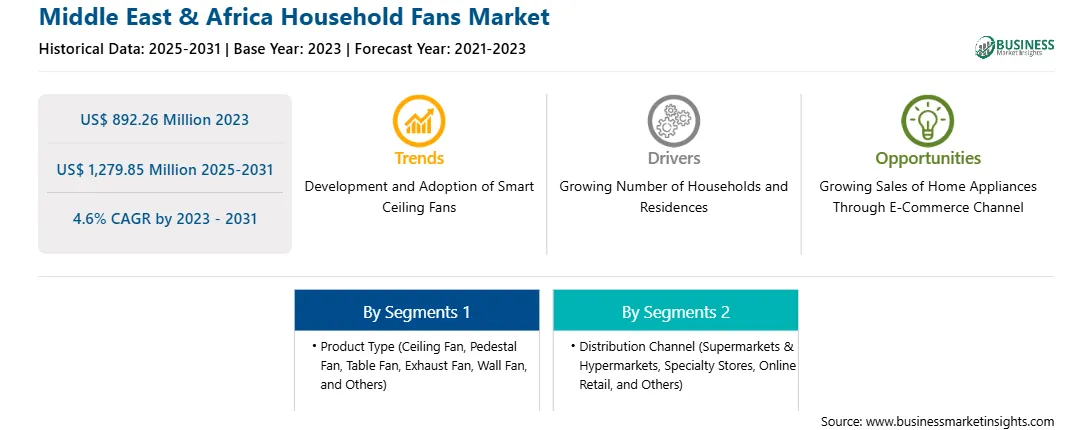Image resolution: width=1092 pixels, height=430 pixels.
Task: Click the US$ 1,279.85 Million 2025-2031 figure
Action: 164,169
